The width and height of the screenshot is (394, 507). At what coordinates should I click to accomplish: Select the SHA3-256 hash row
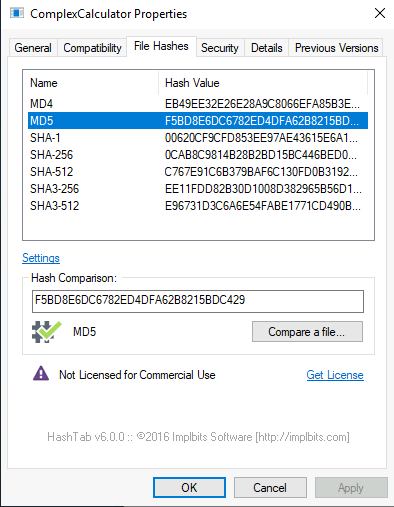coord(198,189)
